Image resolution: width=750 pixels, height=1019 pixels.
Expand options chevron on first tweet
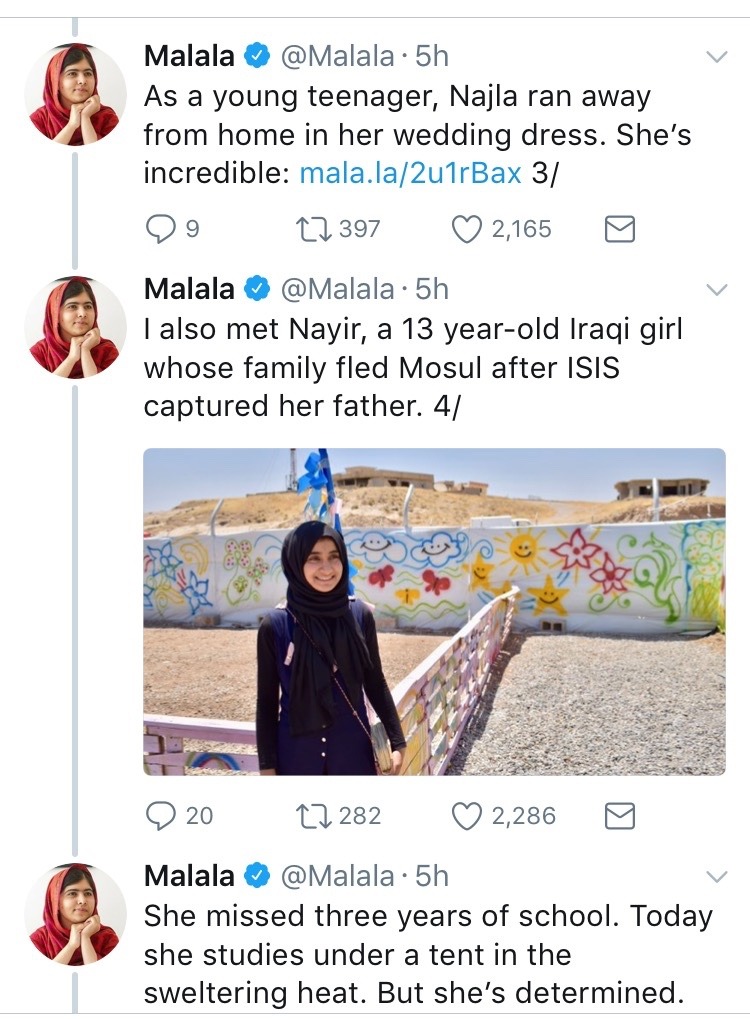coord(717,57)
